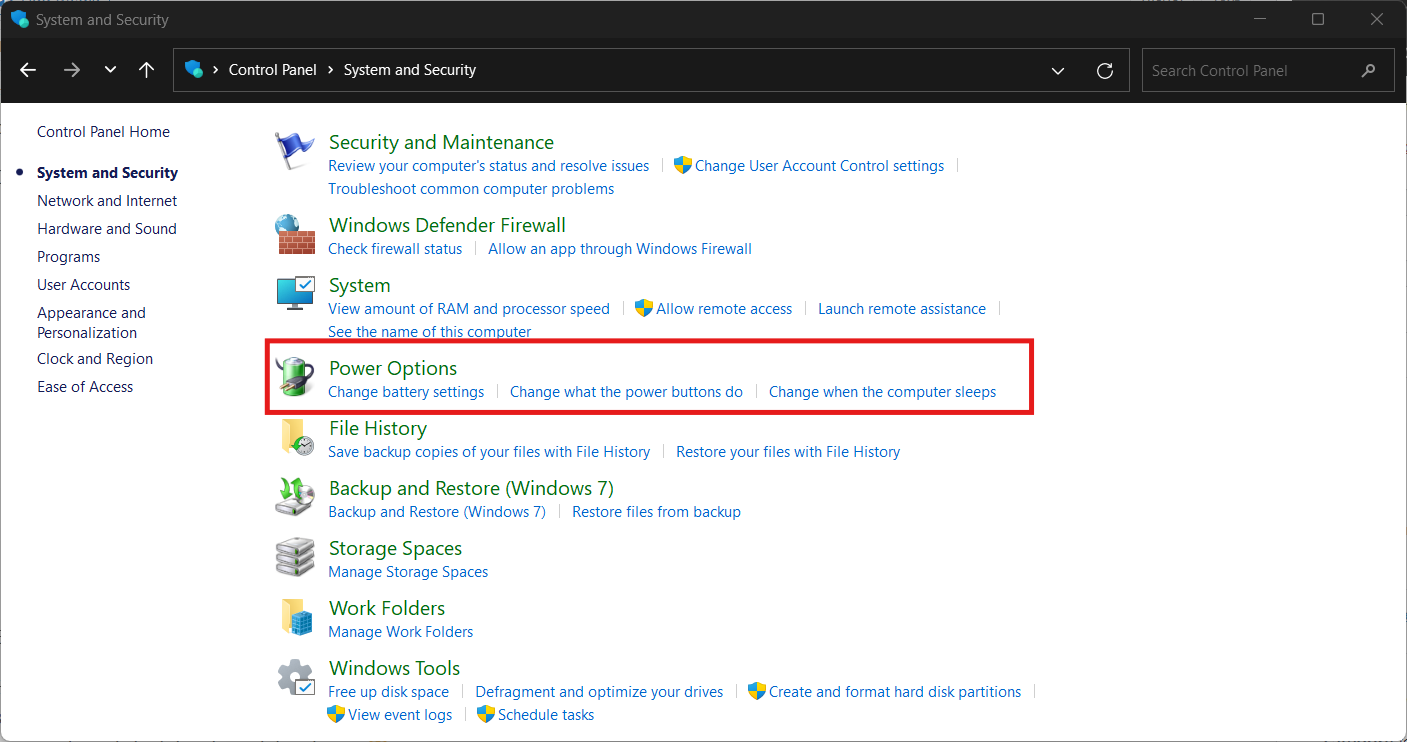Open the File History heading
Viewport: 1407px width, 742px height.
[378, 428]
